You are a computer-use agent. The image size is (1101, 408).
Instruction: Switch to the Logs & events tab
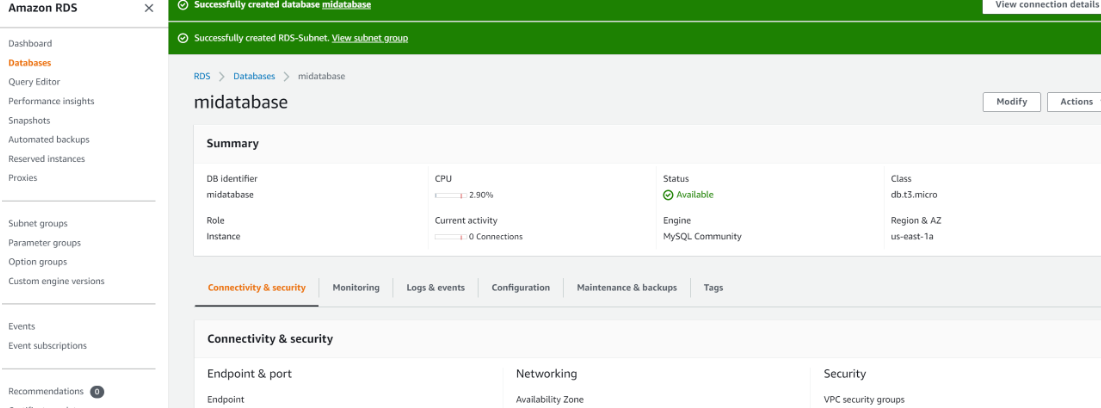(435, 287)
